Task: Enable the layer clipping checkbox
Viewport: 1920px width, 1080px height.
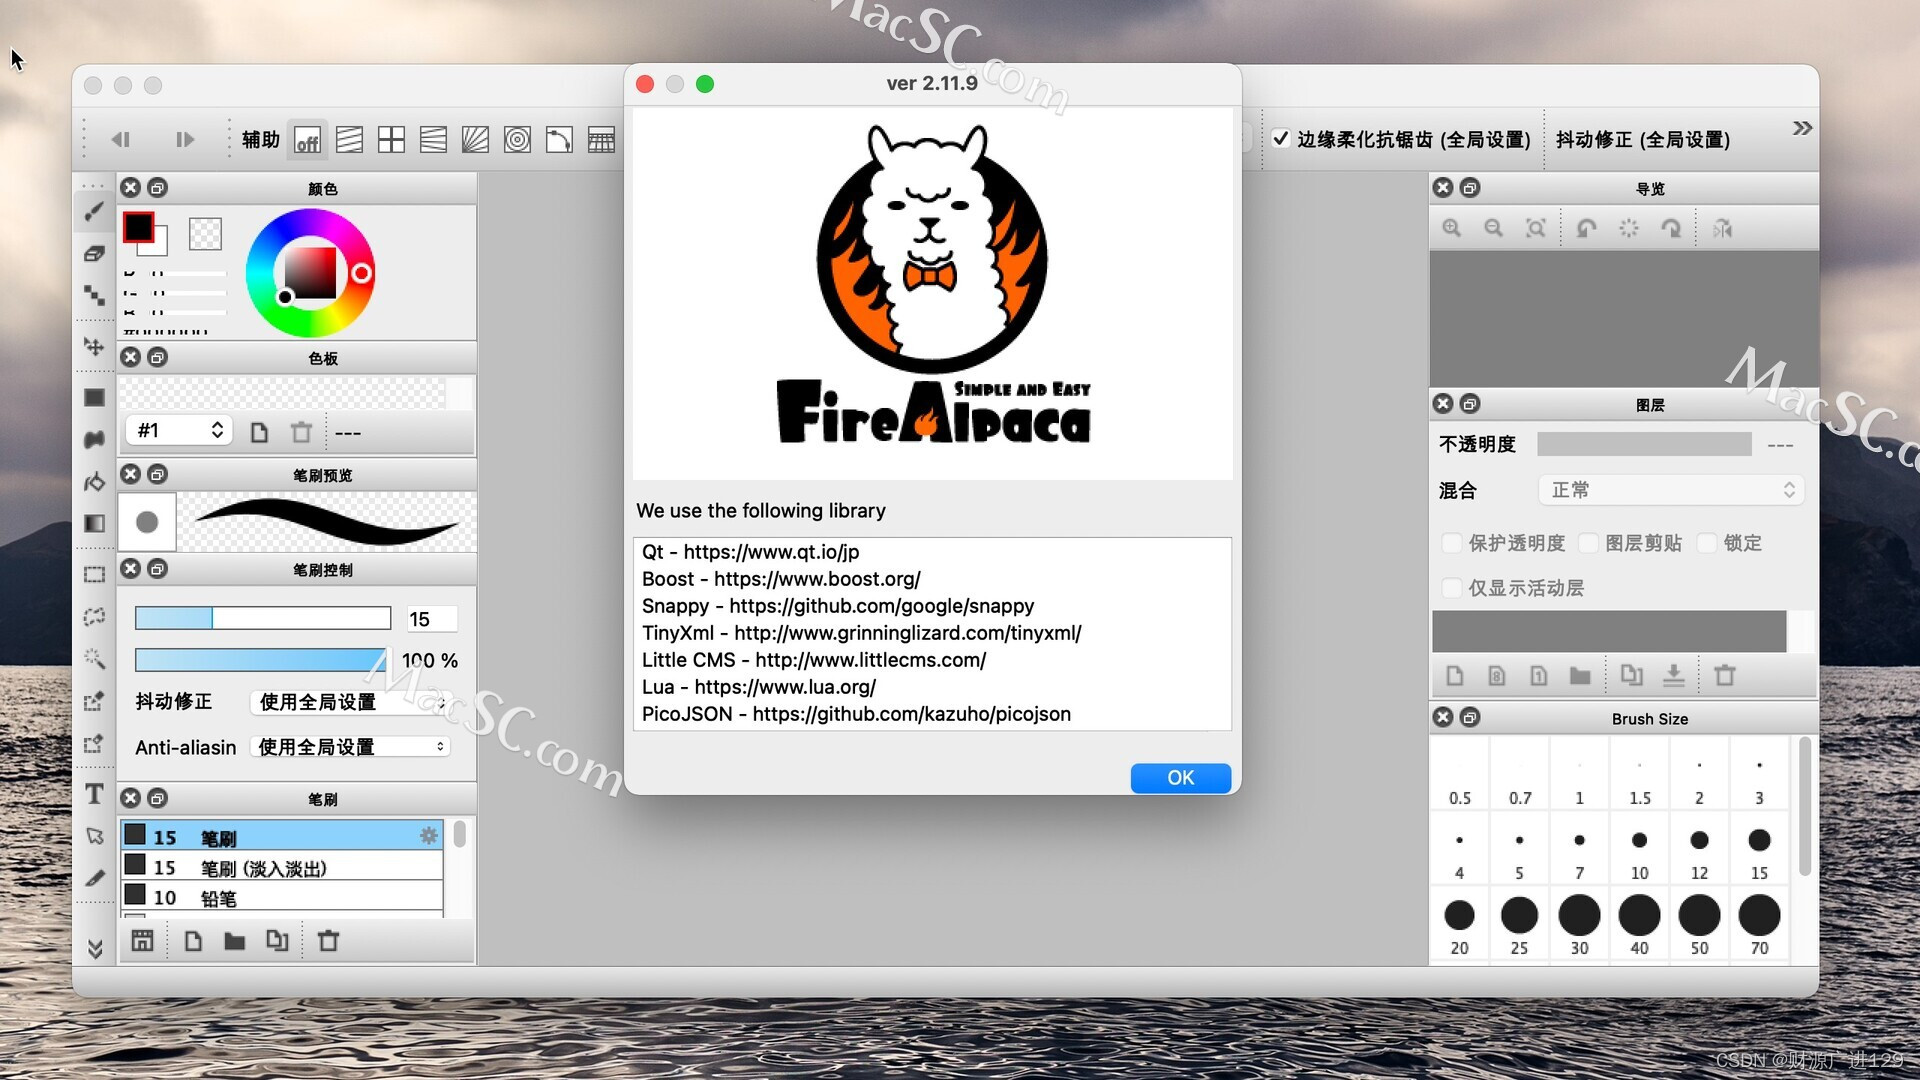Action: coord(1588,543)
